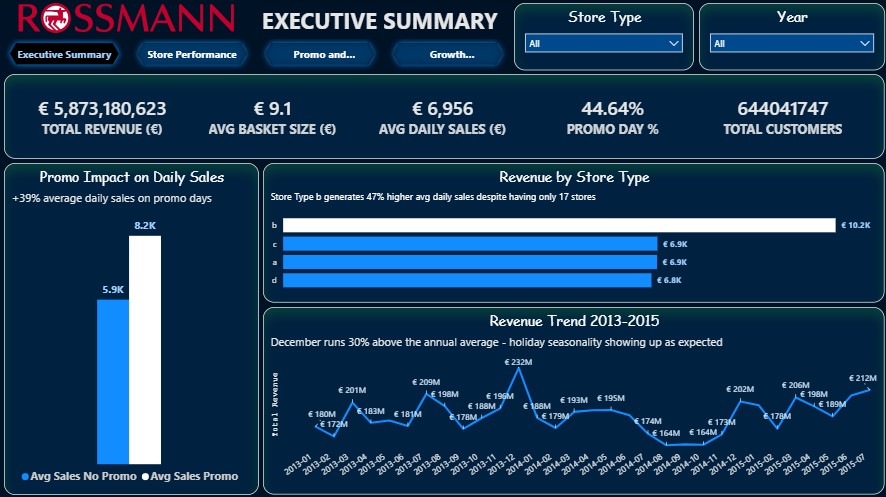Select the Total Customers 644041747 value
886x497 pixels.
(783, 108)
